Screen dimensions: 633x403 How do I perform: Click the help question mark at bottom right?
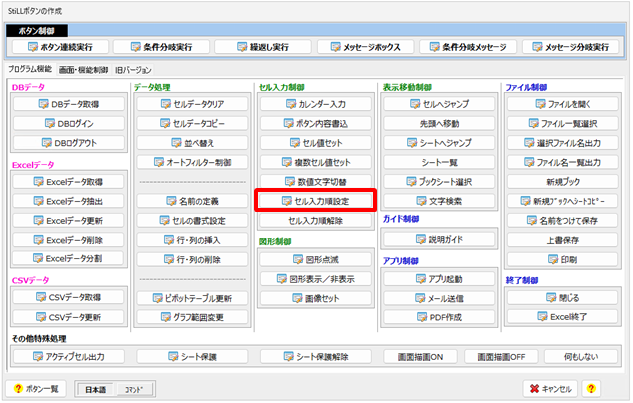pyautogui.click(x=593, y=388)
